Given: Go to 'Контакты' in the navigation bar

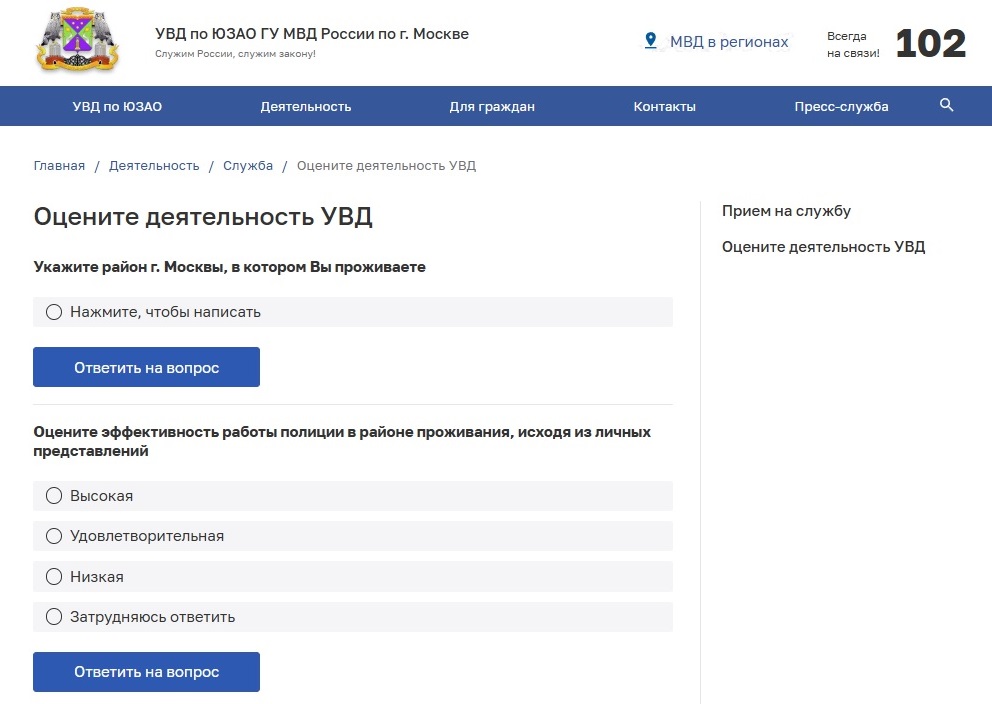Looking at the screenshot, I should [664, 107].
